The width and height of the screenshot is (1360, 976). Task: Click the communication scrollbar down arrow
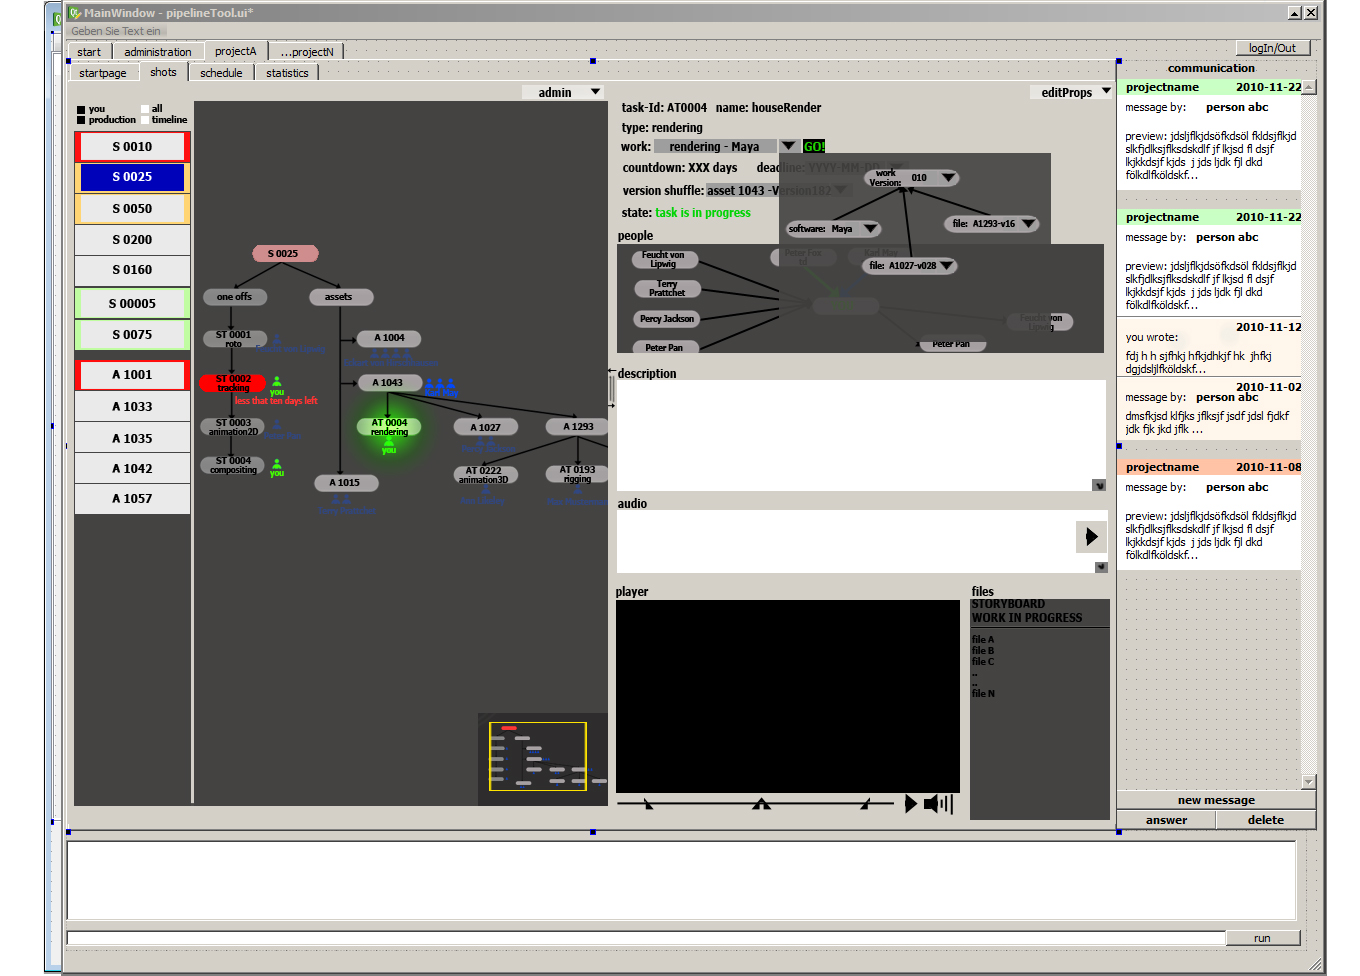(1309, 782)
